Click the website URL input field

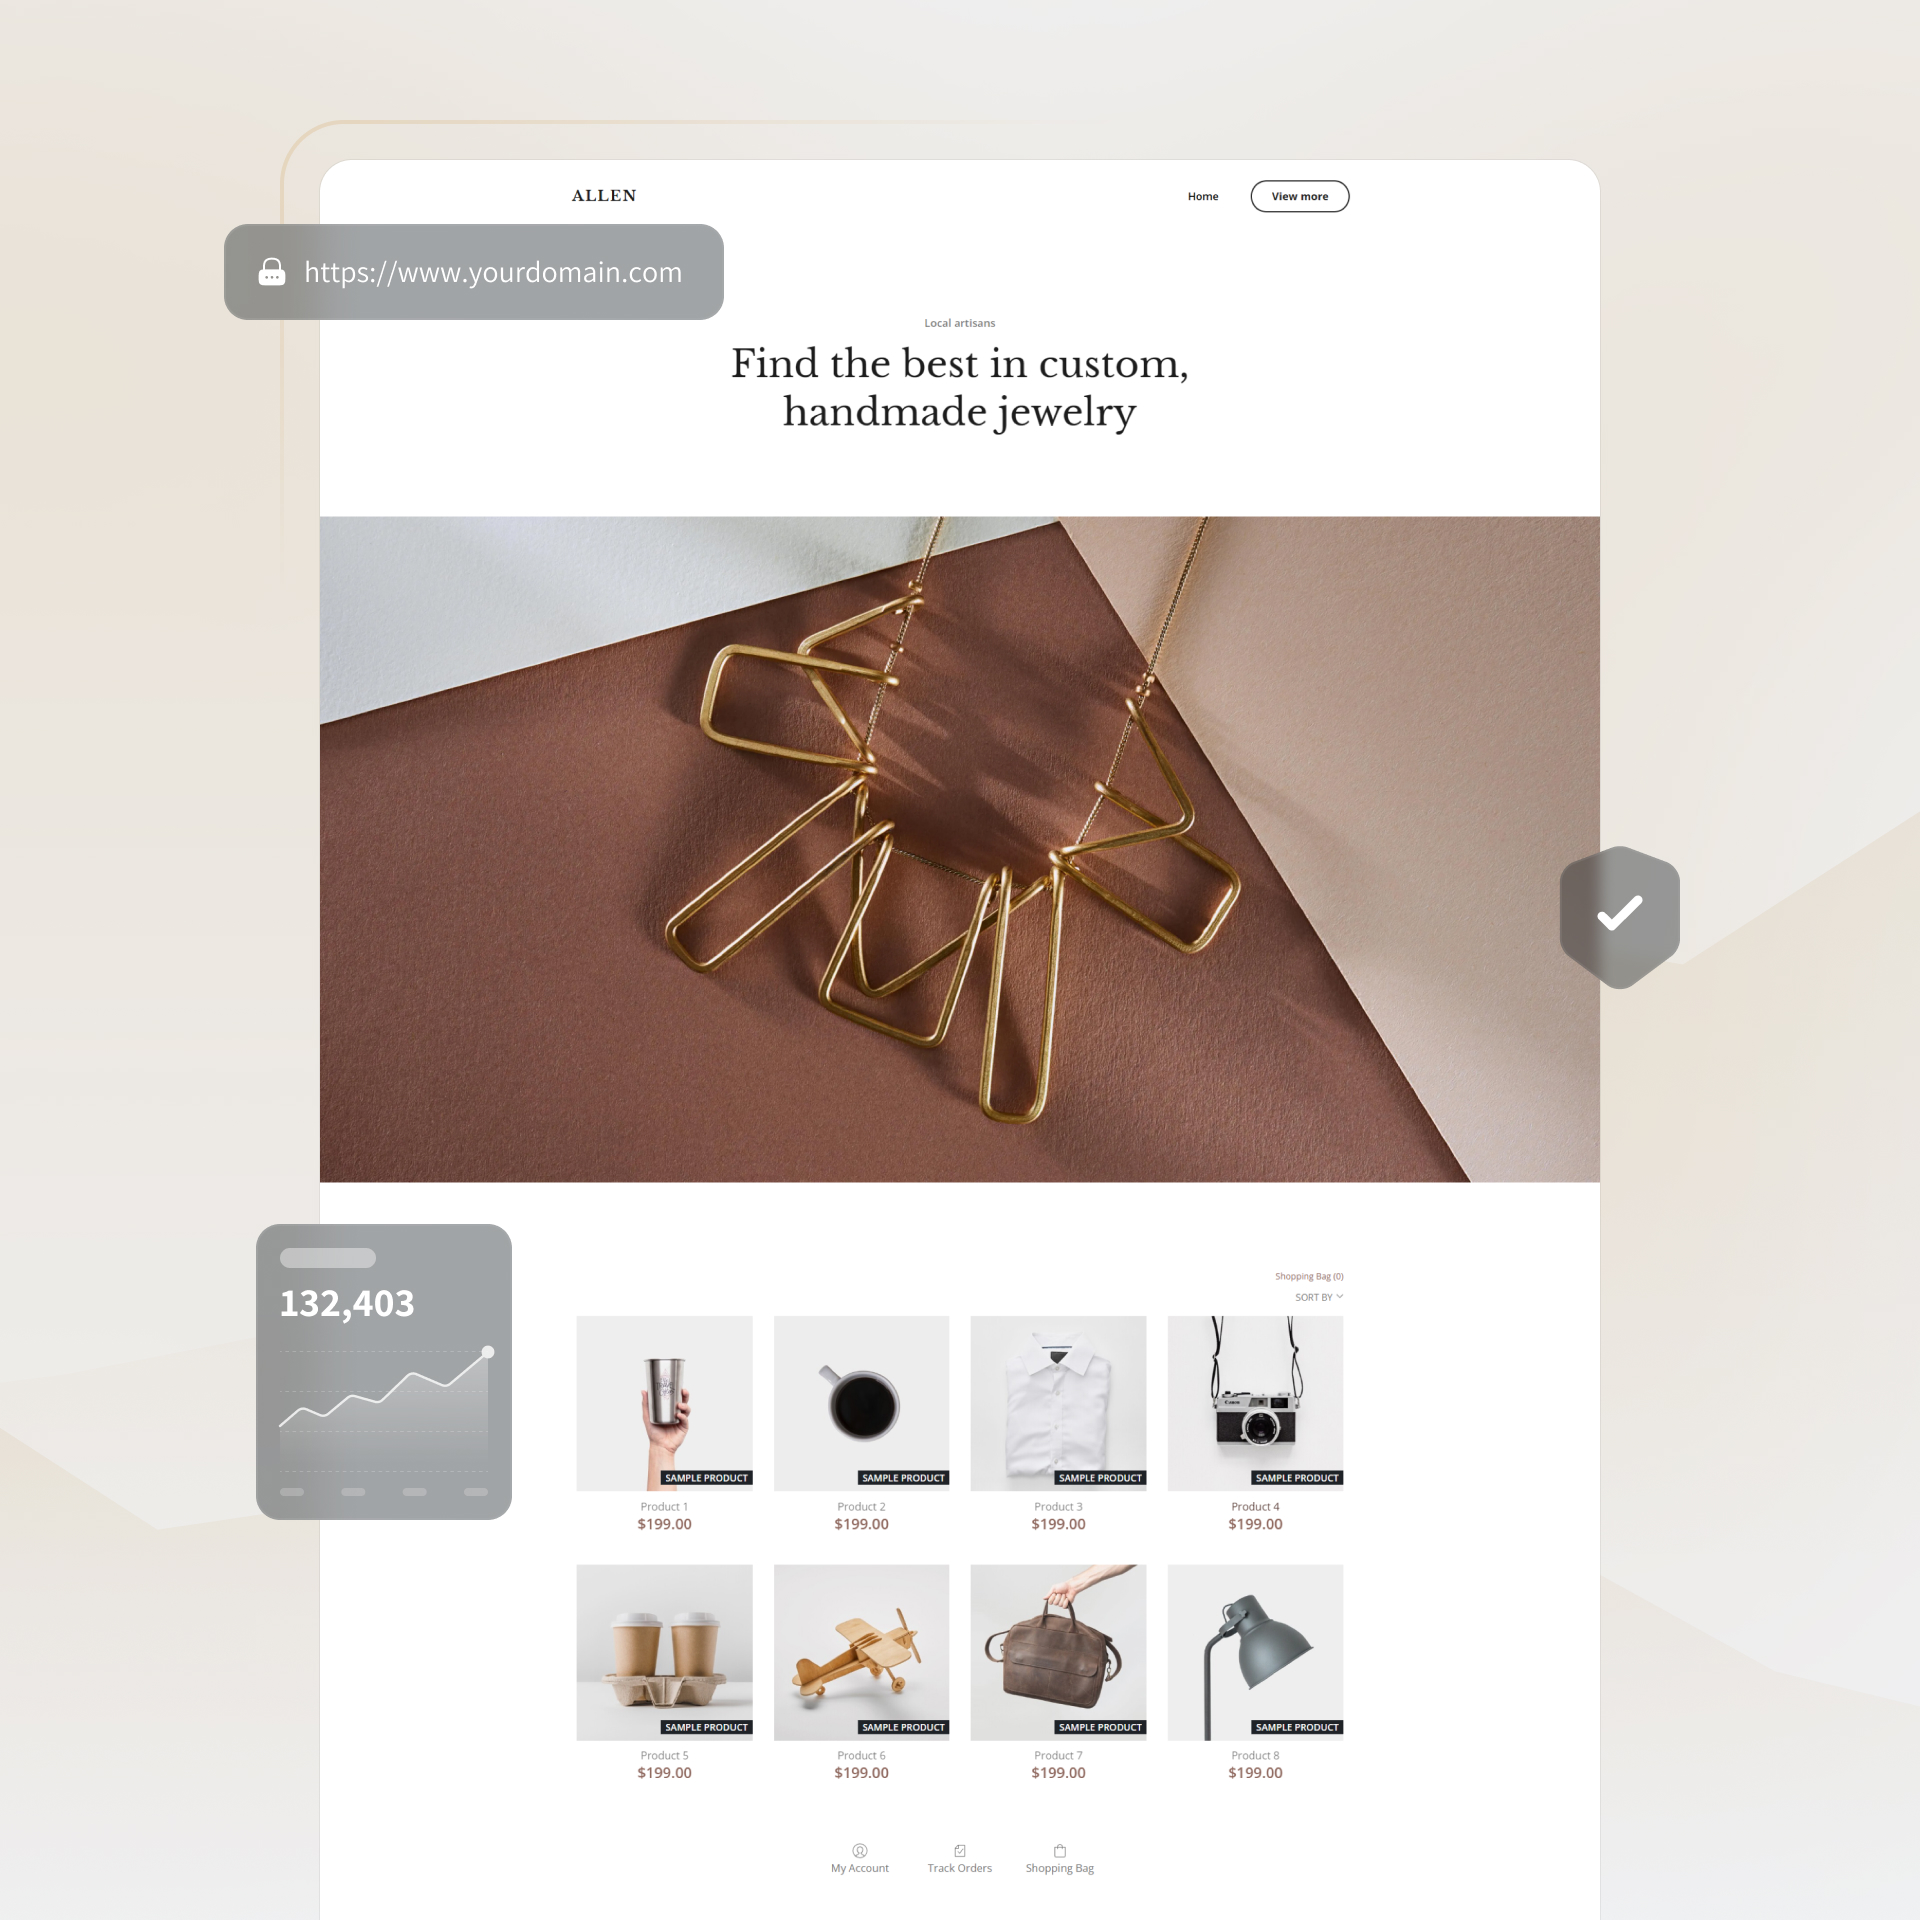tap(475, 271)
